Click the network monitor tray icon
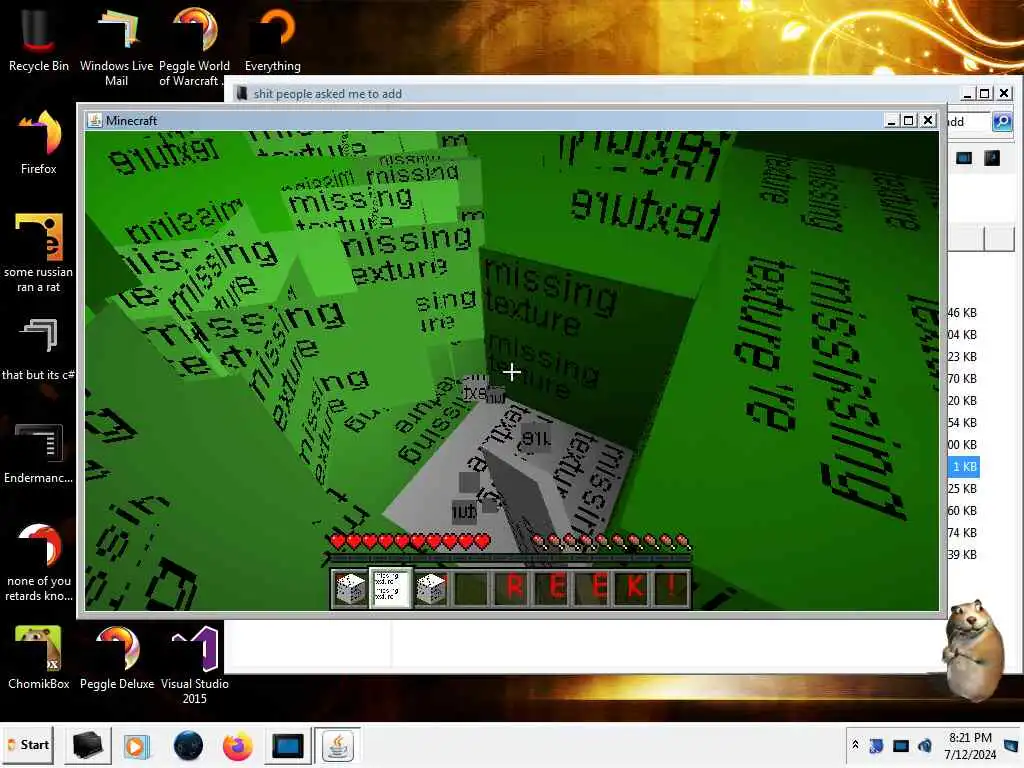This screenshot has height=768, width=1024. click(x=901, y=746)
